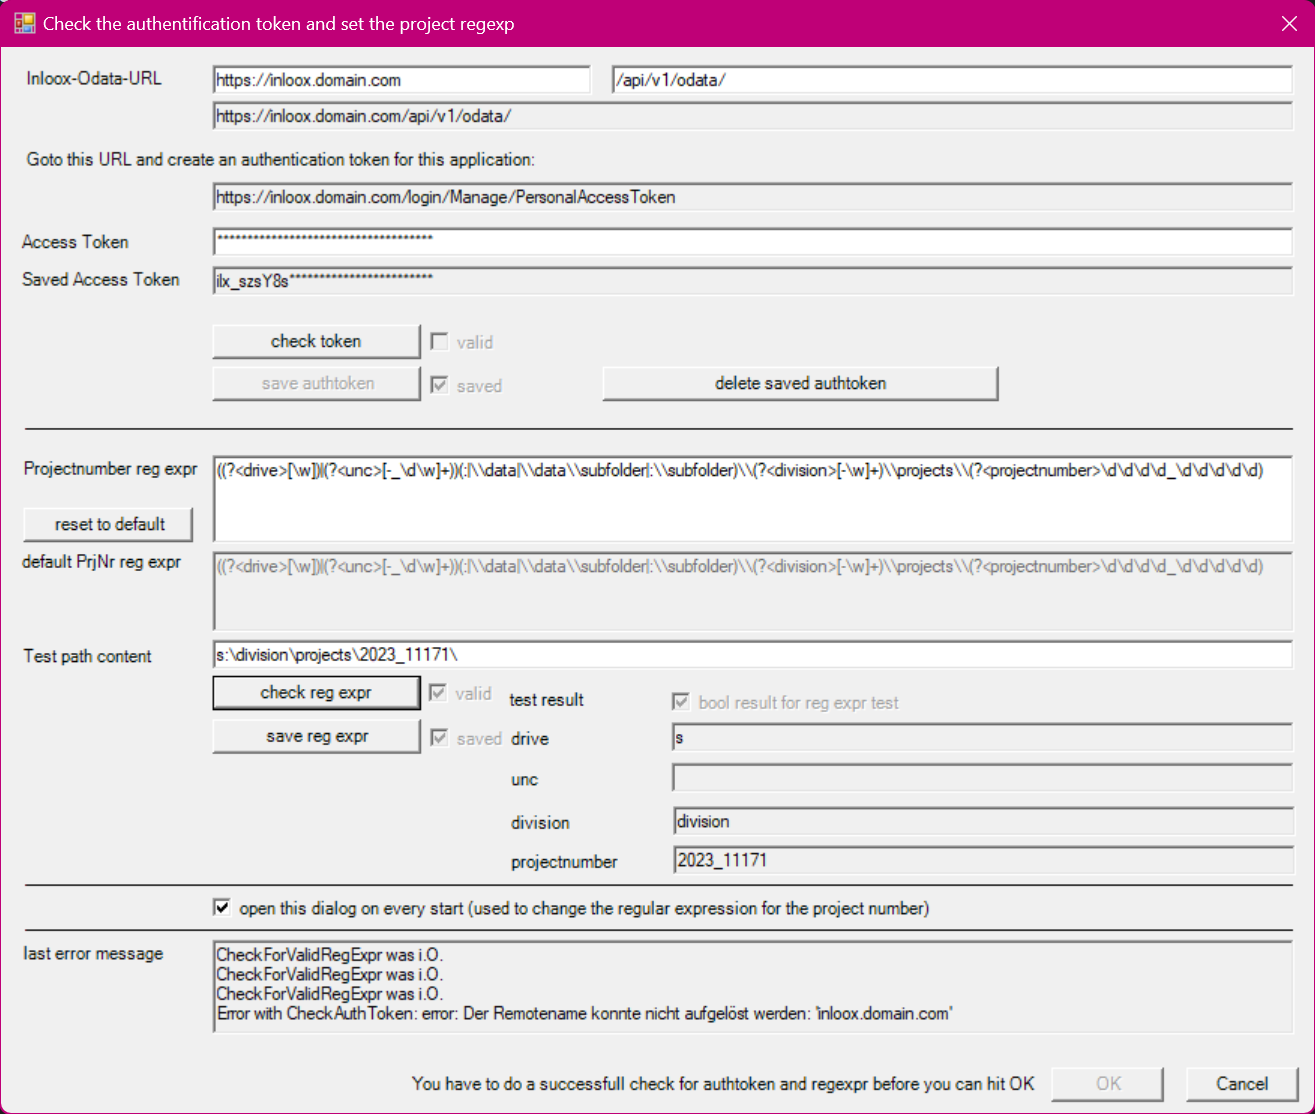1315x1114 pixels.
Task: Click the Projectnumber reg expr label
Action: [x=111, y=469]
